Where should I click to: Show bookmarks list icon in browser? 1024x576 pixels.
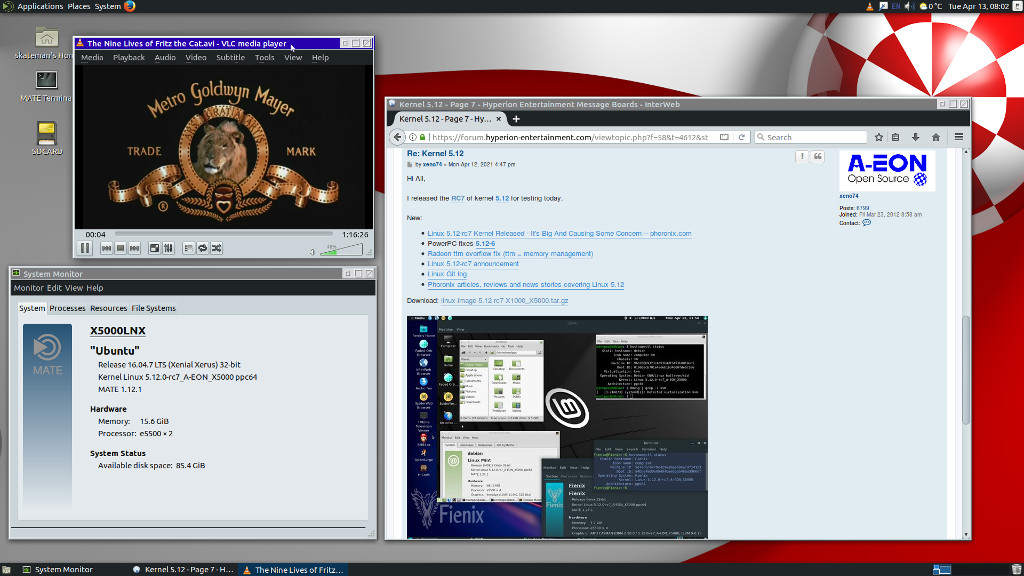click(895, 137)
